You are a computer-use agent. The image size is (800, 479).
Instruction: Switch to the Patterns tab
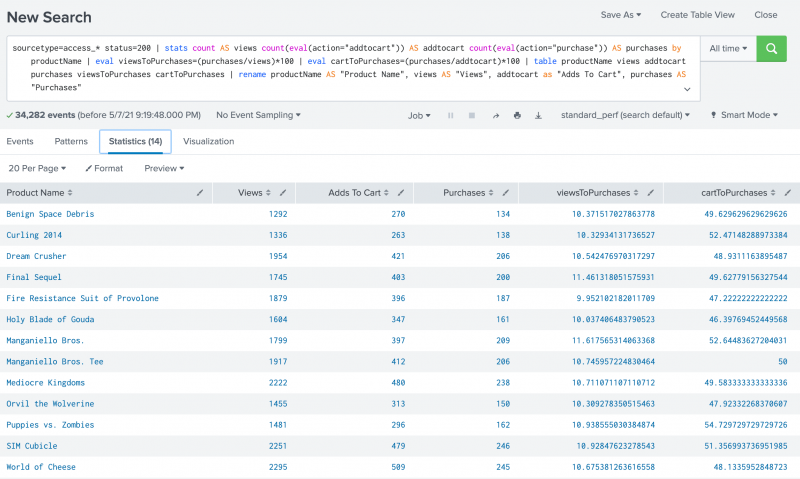[71, 141]
